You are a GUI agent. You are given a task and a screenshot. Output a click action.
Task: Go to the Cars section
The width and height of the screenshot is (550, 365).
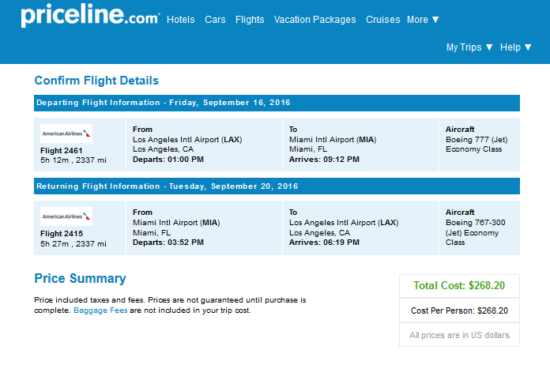(215, 20)
